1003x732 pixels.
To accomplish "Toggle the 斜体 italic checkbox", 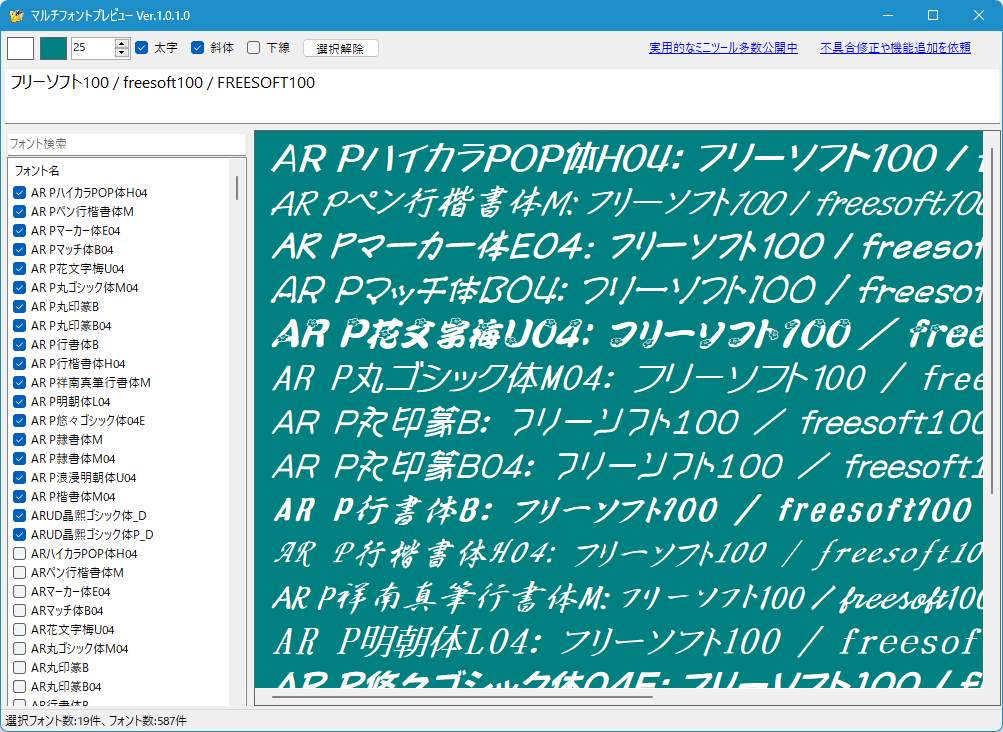I will coord(198,47).
